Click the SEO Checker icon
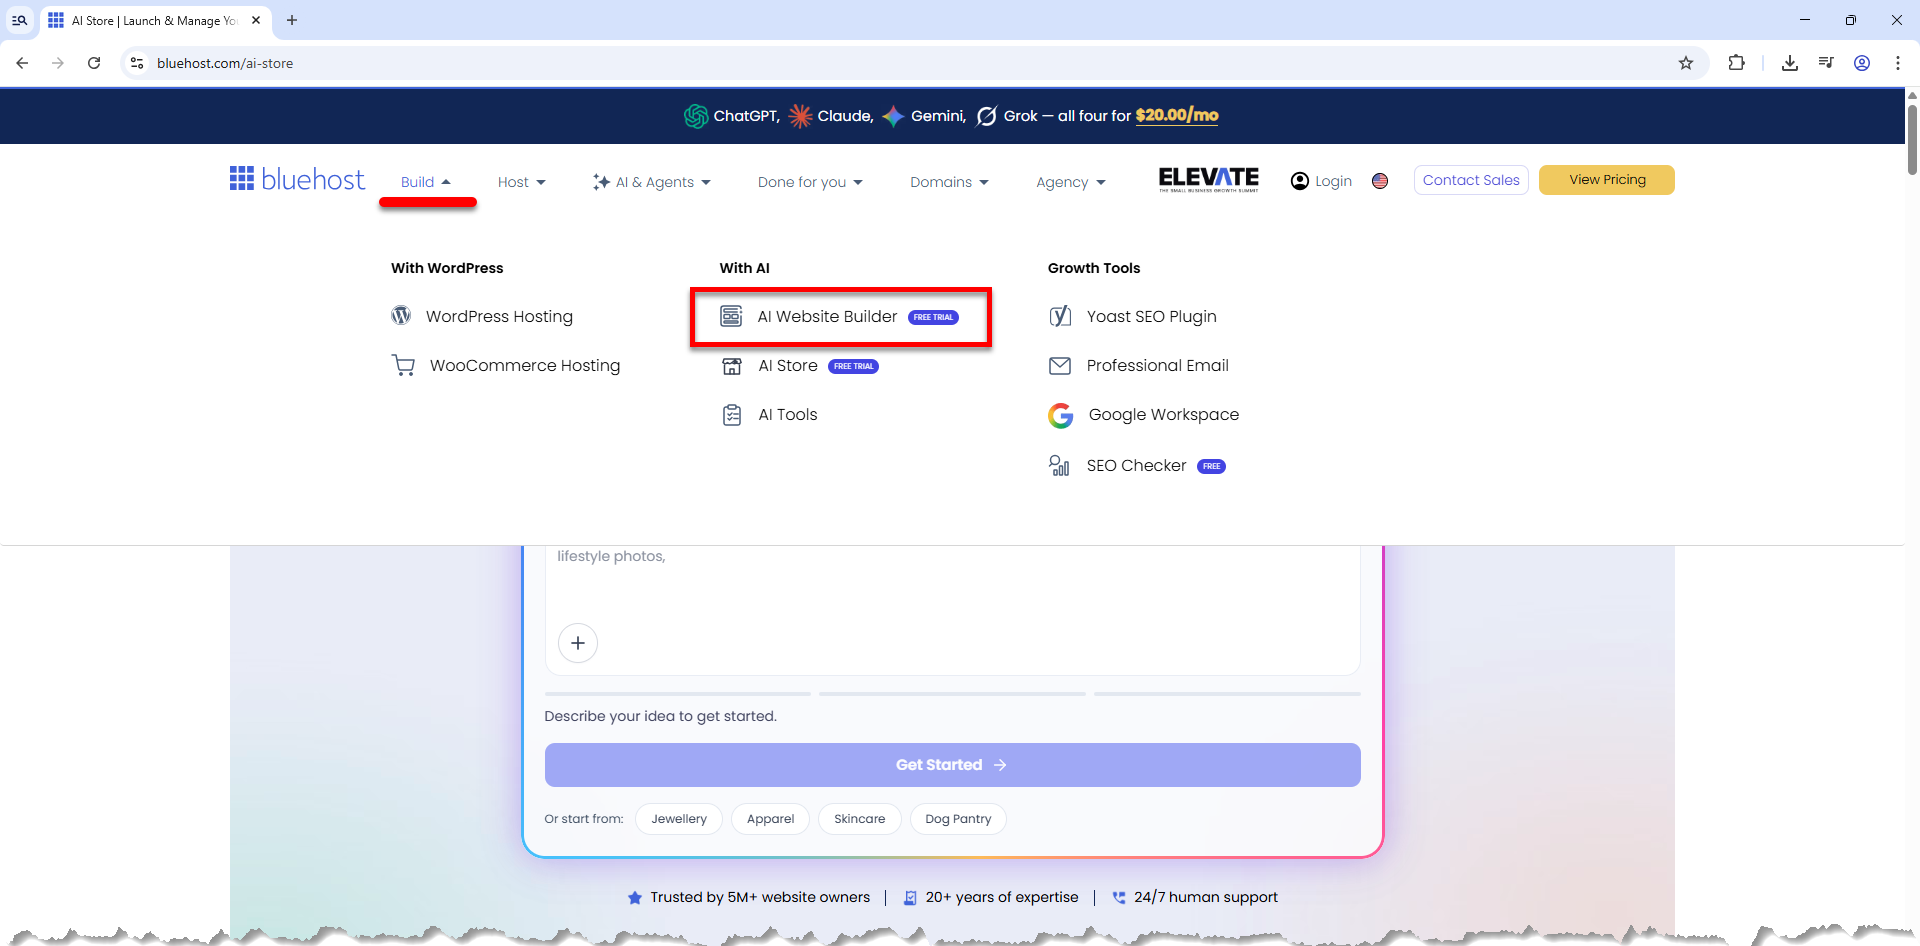The image size is (1920, 946). [x=1059, y=465]
